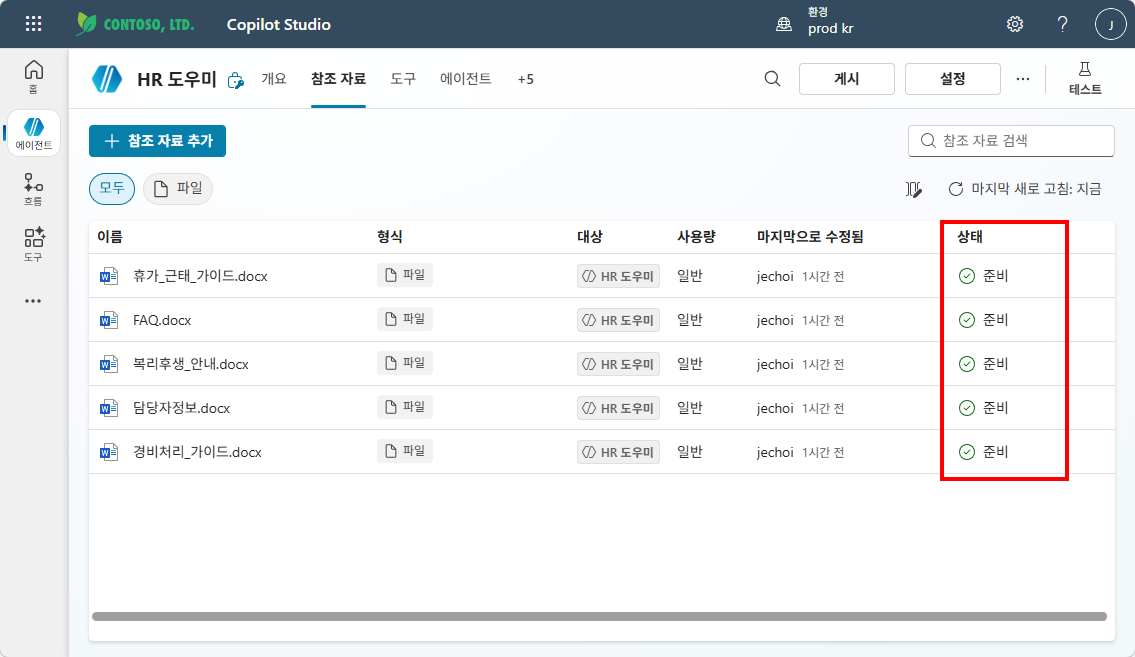This screenshot has height=657, width=1135.
Task: Open 도구 in the left sidebar
Action: click(x=33, y=245)
